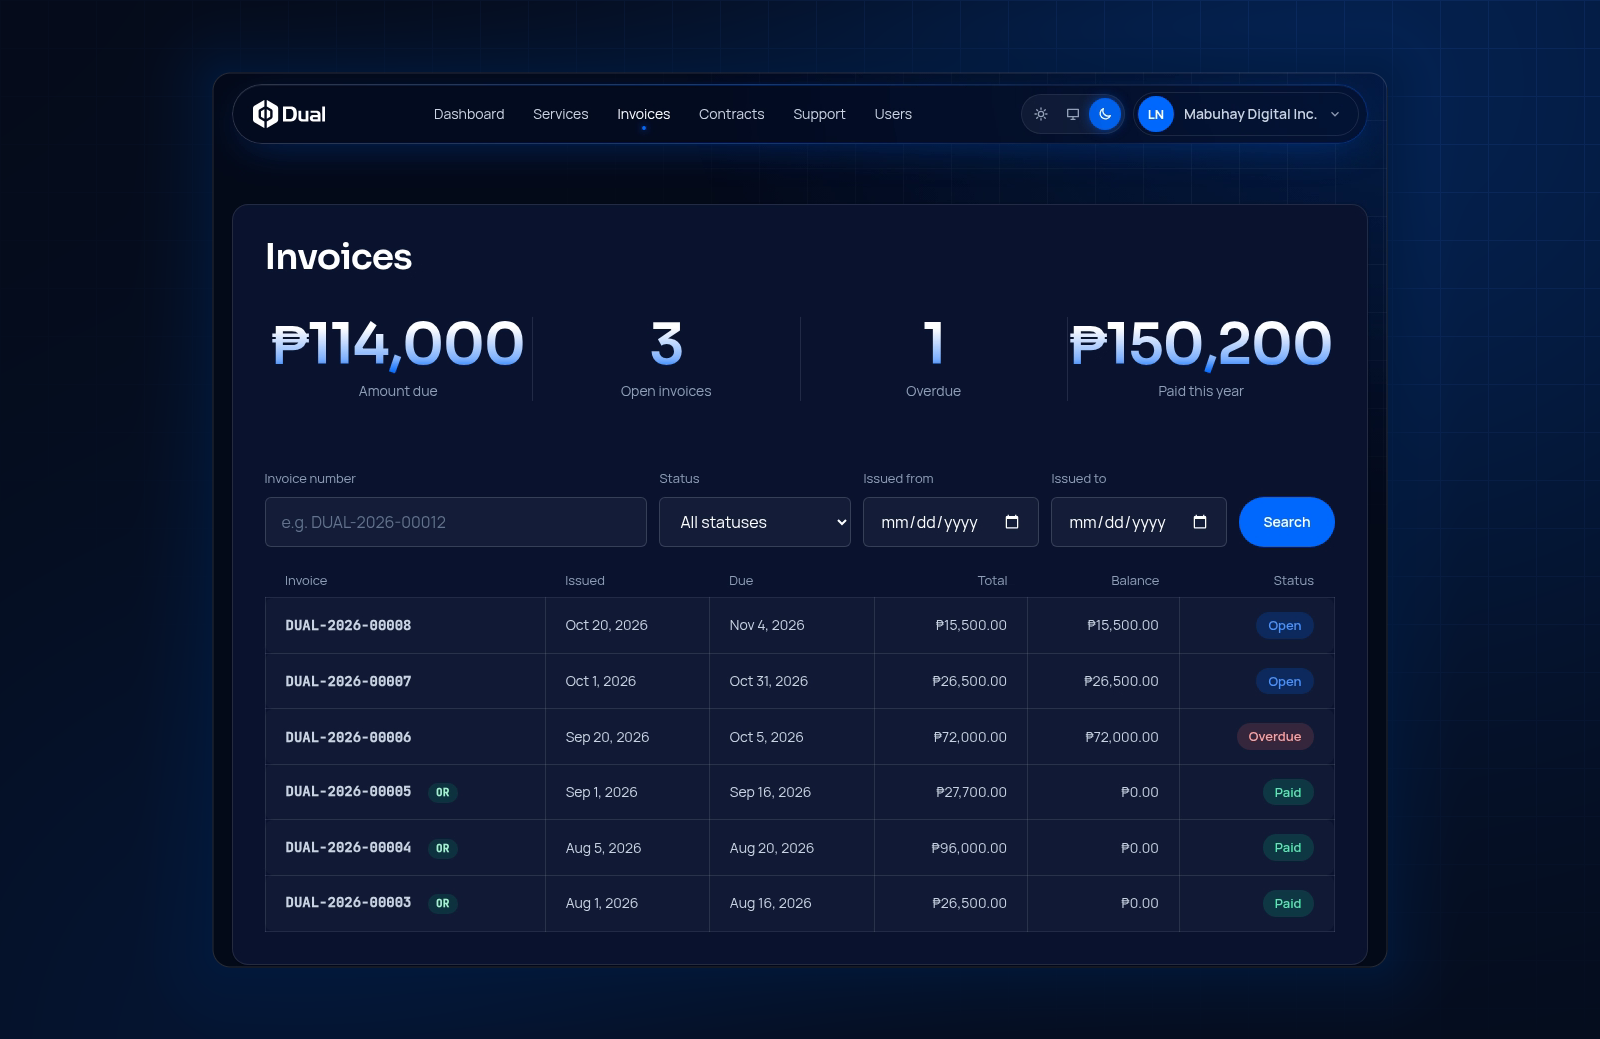Click Paid status badge for DUAL-2026-00005

pos(1288,793)
